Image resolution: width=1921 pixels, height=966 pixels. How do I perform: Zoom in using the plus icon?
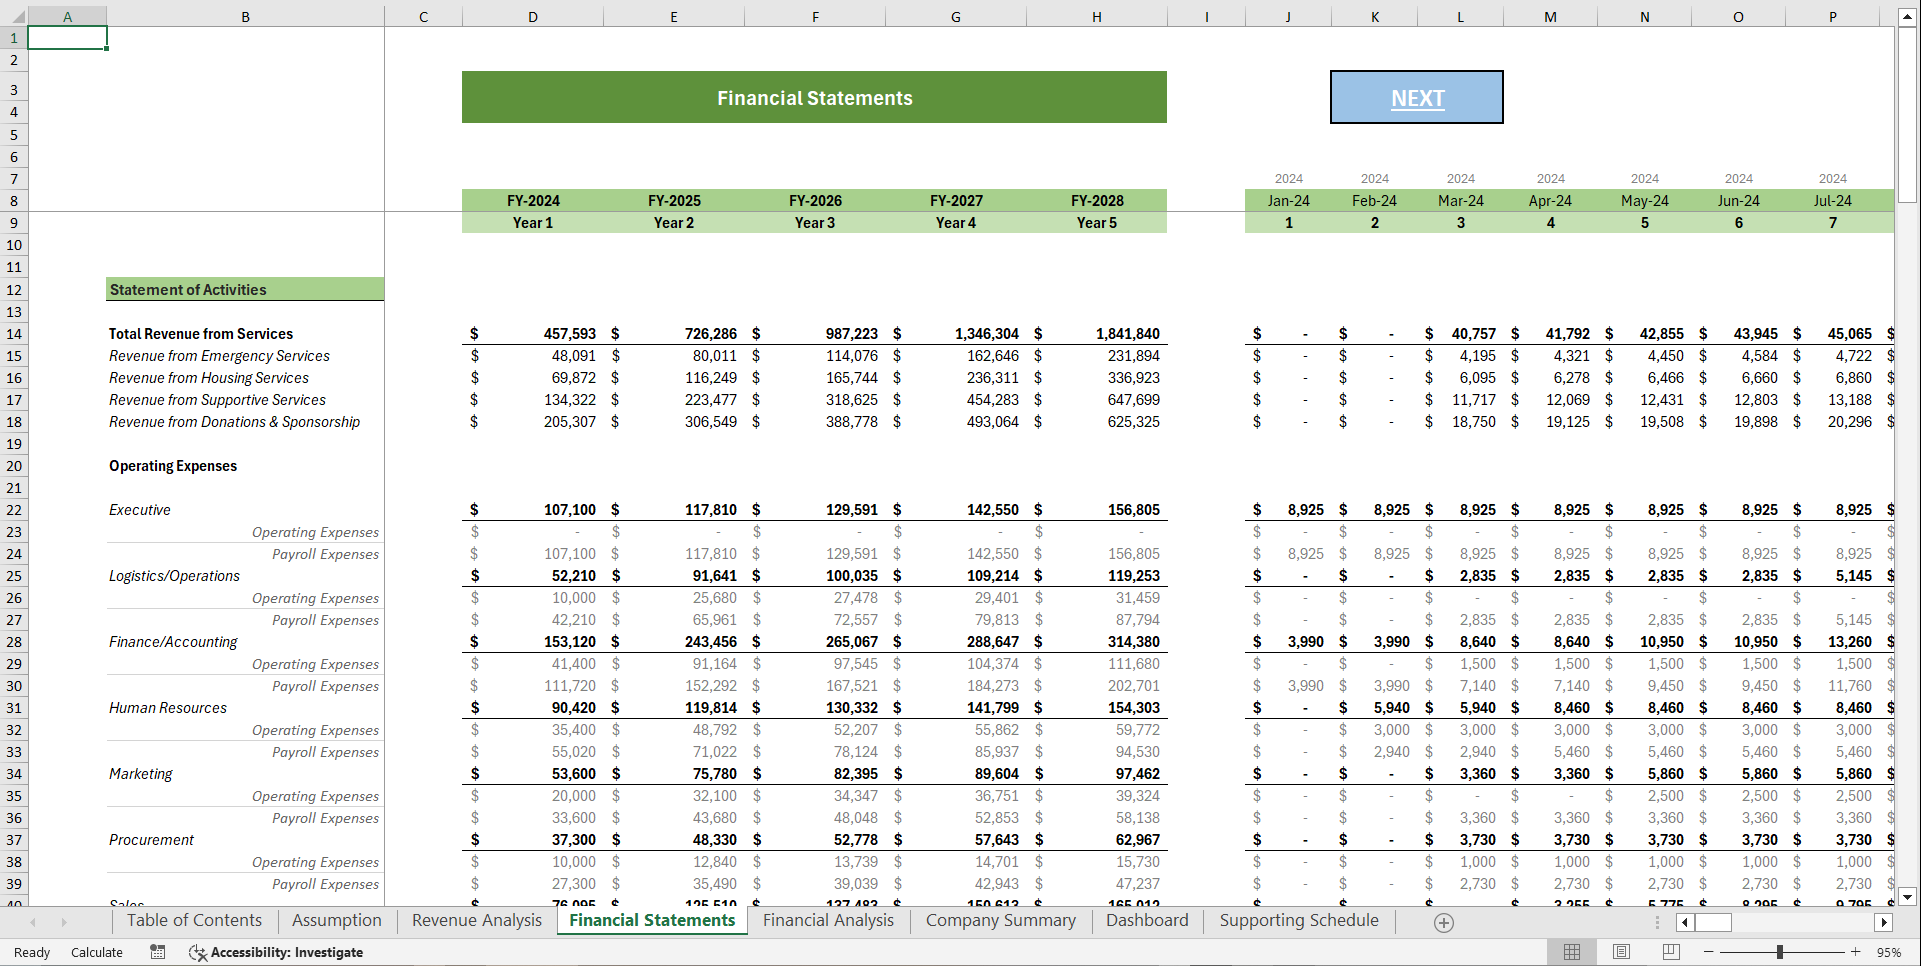click(1855, 952)
